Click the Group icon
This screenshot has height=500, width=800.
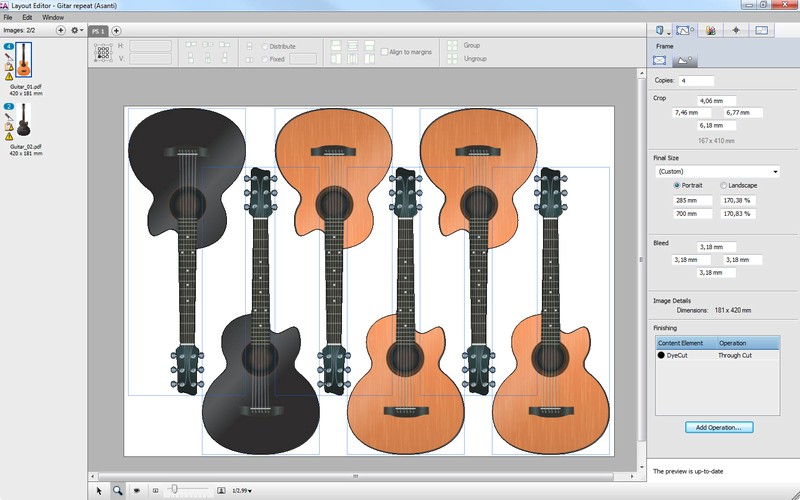tap(453, 45)
